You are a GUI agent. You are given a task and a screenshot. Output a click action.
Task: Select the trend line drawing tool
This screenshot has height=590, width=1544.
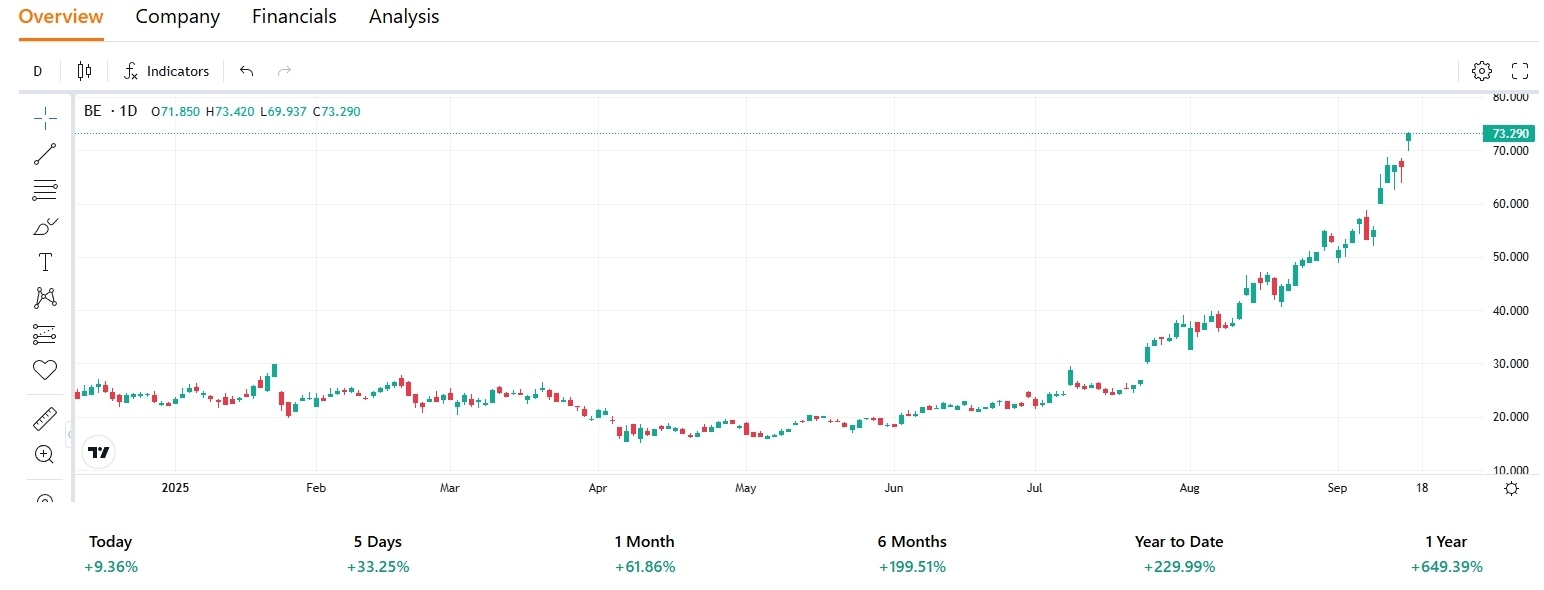pos(45,154)
